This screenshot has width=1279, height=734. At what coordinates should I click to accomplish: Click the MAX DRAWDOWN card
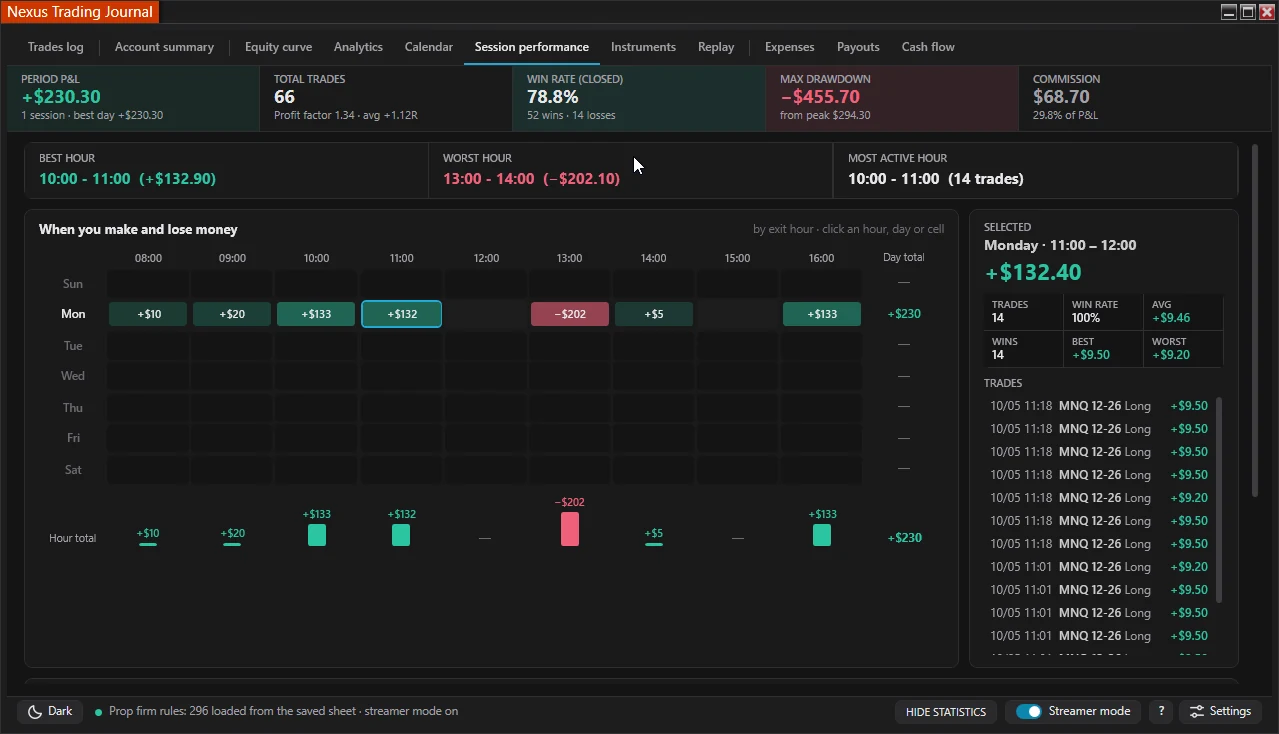coord(892,98)
